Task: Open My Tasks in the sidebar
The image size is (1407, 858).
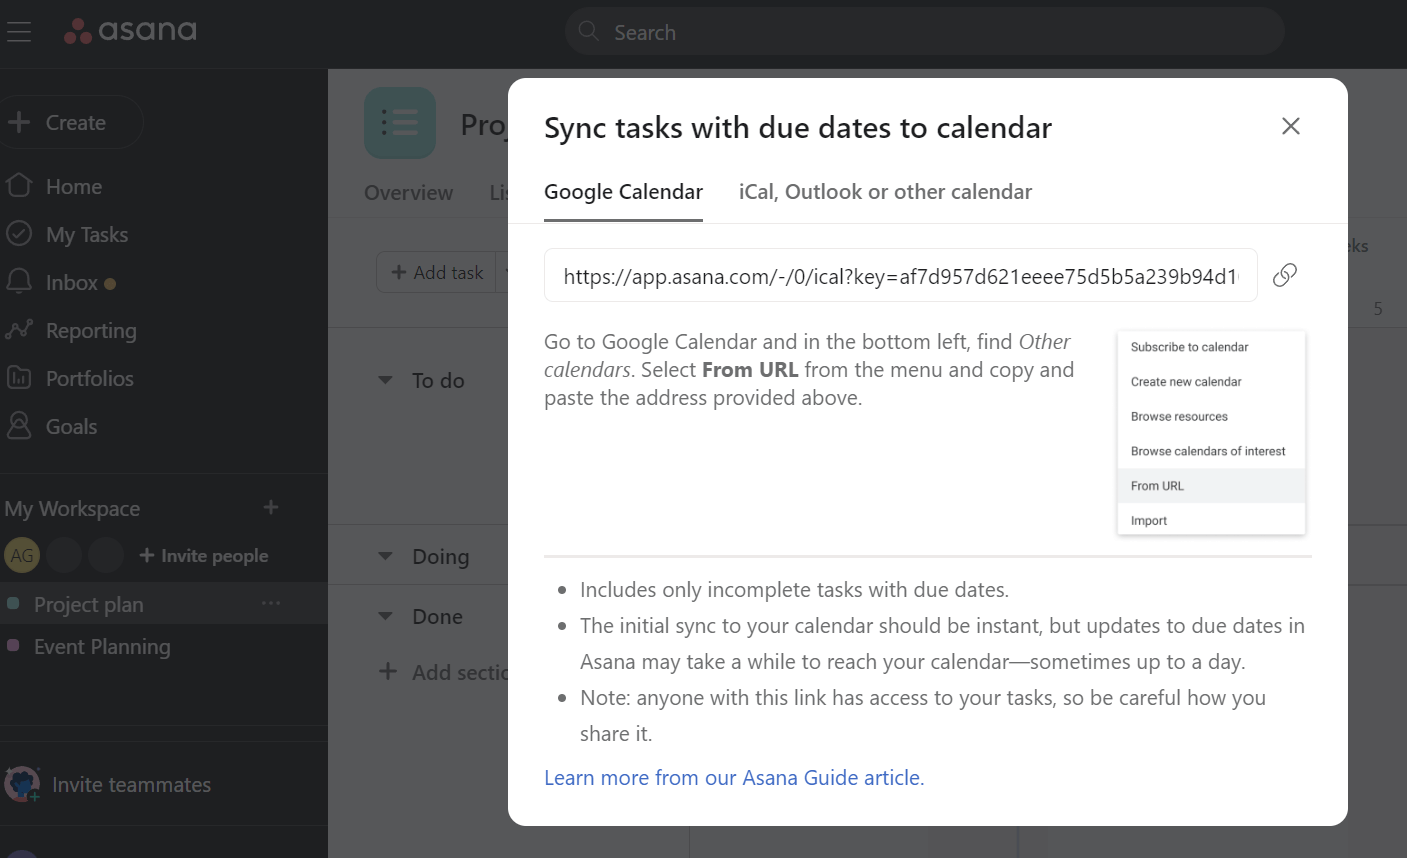Action: point(86,235)
